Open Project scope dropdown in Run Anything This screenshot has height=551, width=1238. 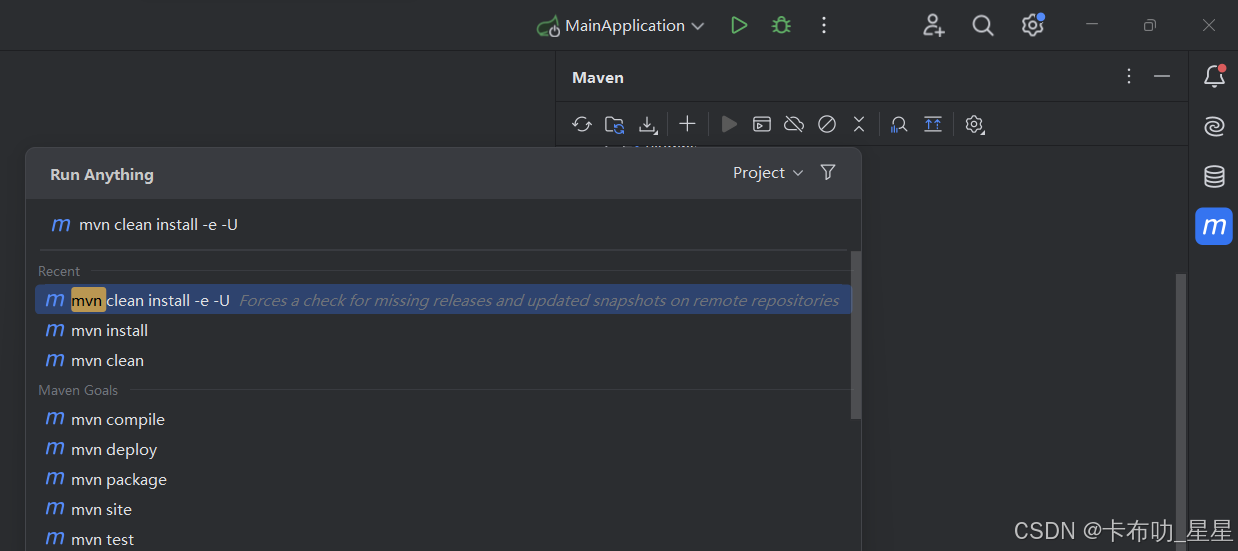click(x=768, y=173)
